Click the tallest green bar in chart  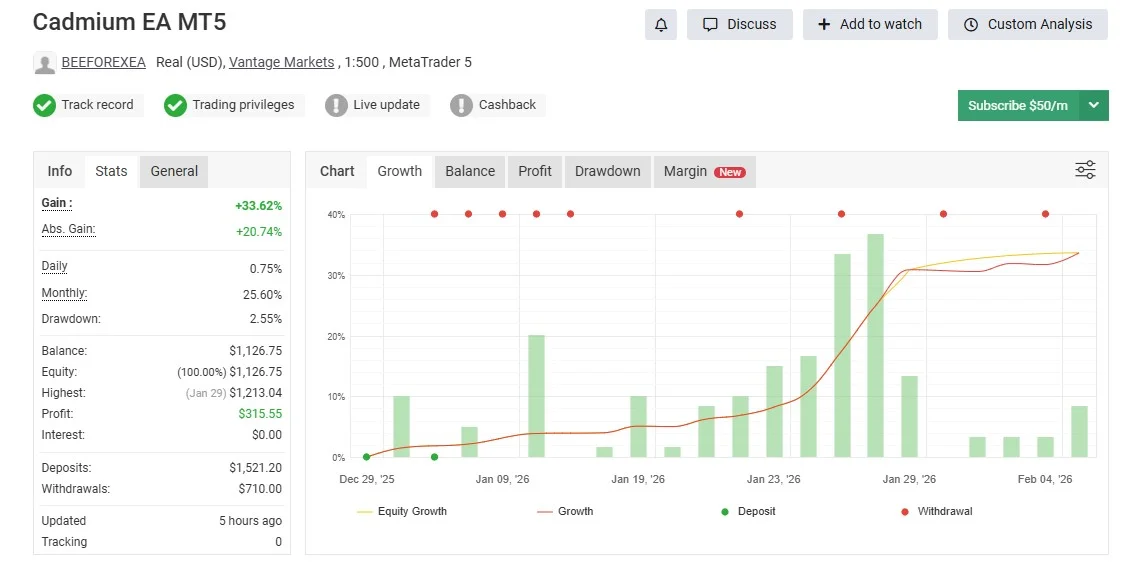[x=875, y=345]
